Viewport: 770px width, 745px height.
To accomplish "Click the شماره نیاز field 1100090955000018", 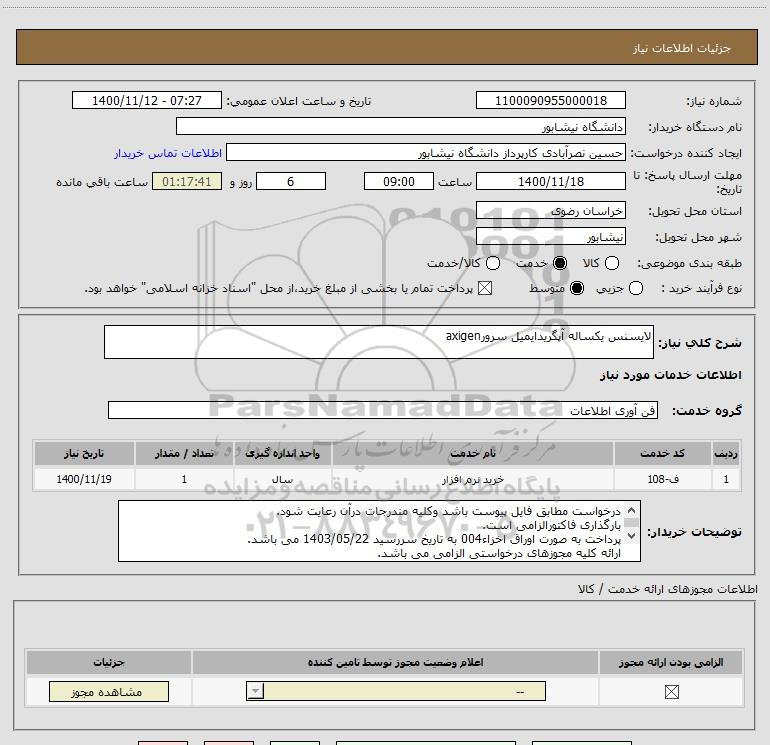I will pos(550,100).
